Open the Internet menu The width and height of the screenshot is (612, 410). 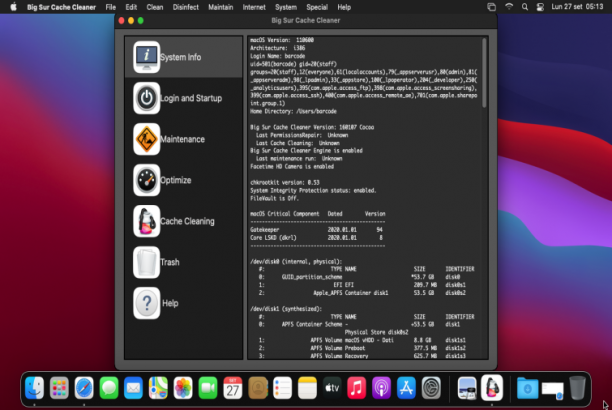(x=254, y=7)
